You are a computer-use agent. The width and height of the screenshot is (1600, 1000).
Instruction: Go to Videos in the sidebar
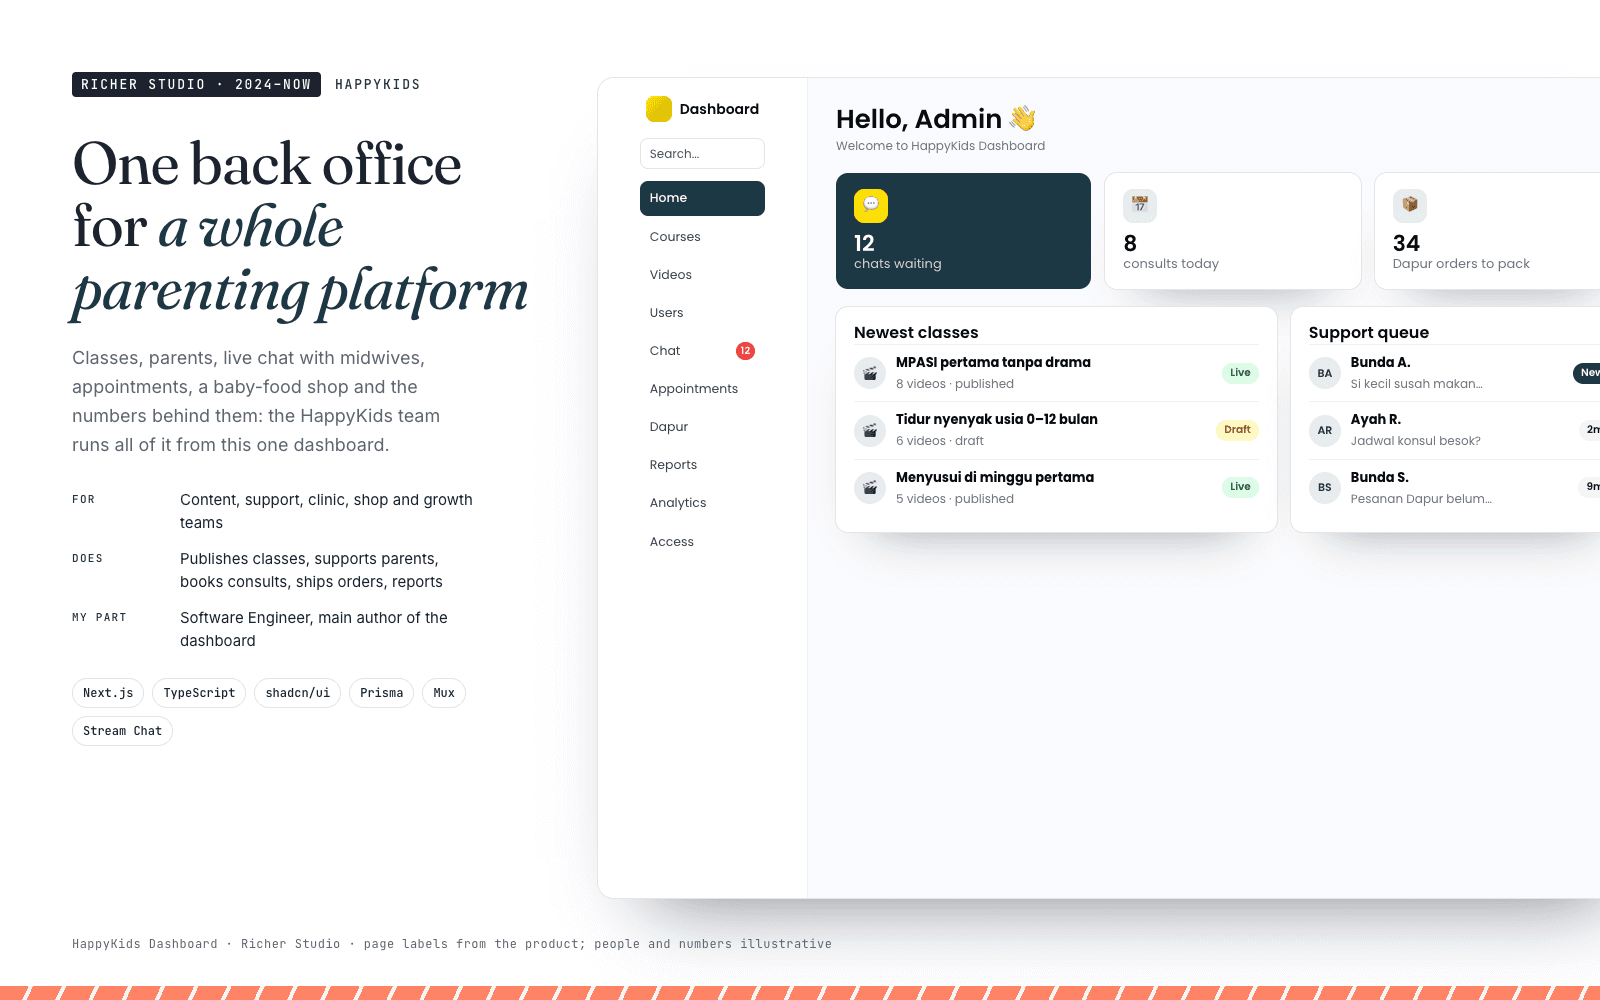tap(702, 275)
